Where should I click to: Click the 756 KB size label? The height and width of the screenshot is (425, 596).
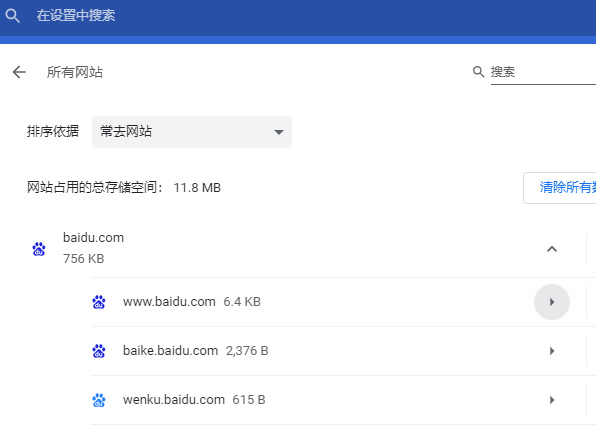(84, 259)
